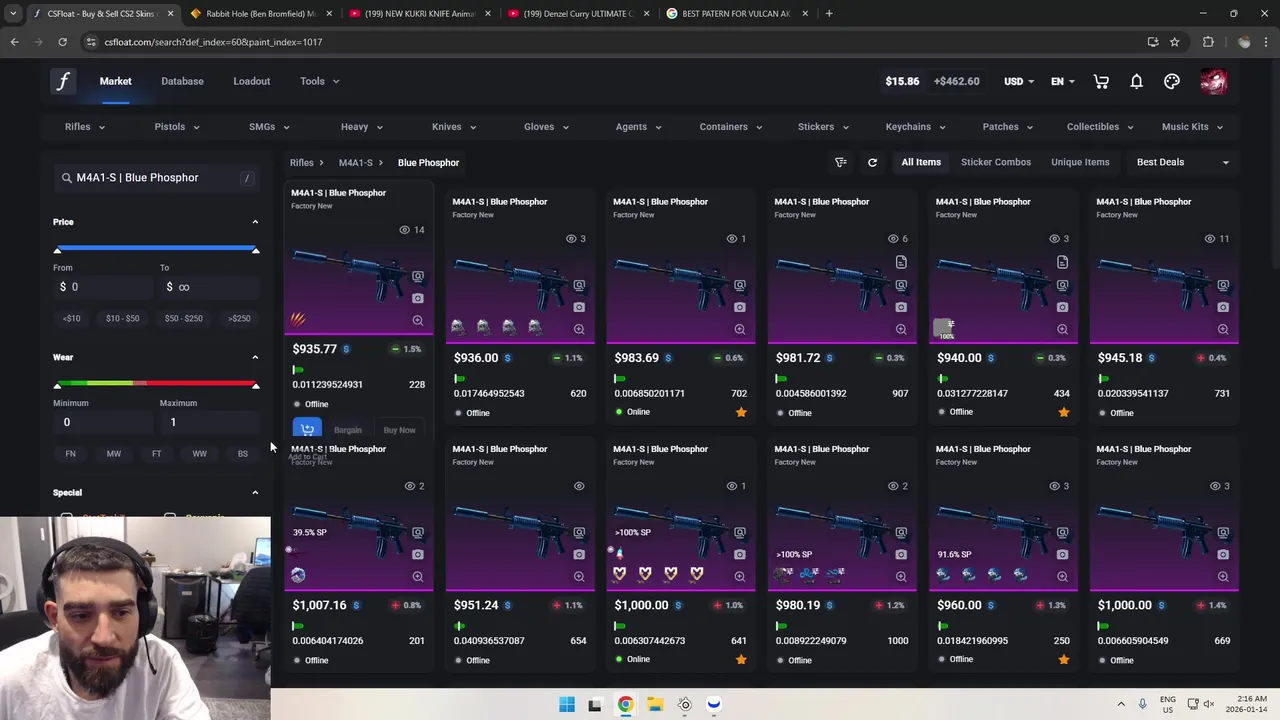1280x720 pixels.
Task: Toggle the BS wear filter
Action: pos(242,454)
